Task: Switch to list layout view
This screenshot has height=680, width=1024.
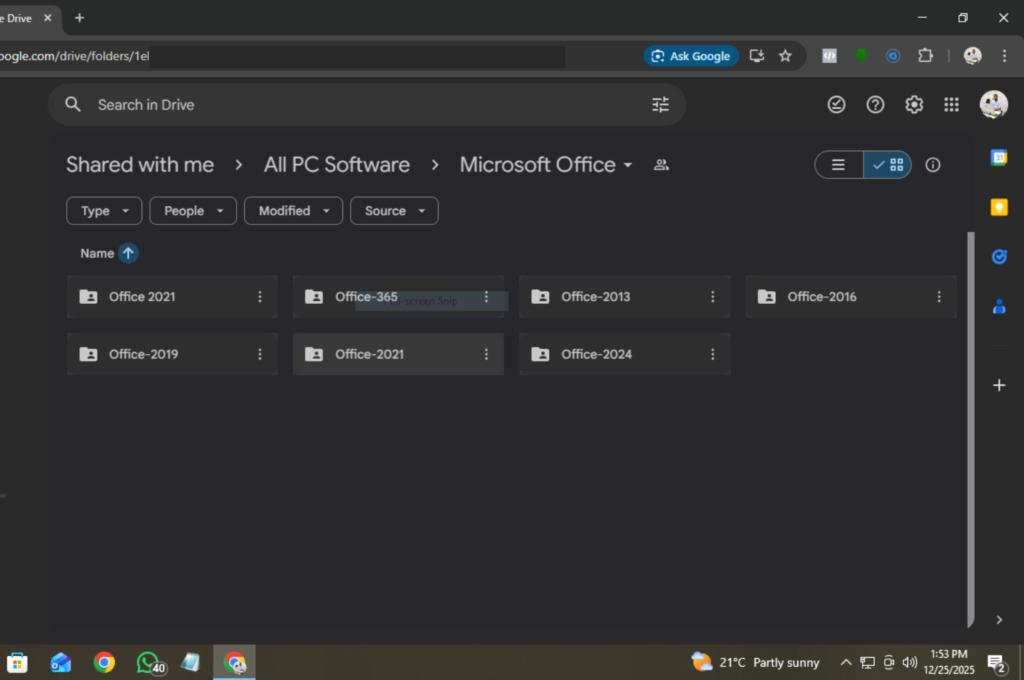Action: (x=839, y=165)
